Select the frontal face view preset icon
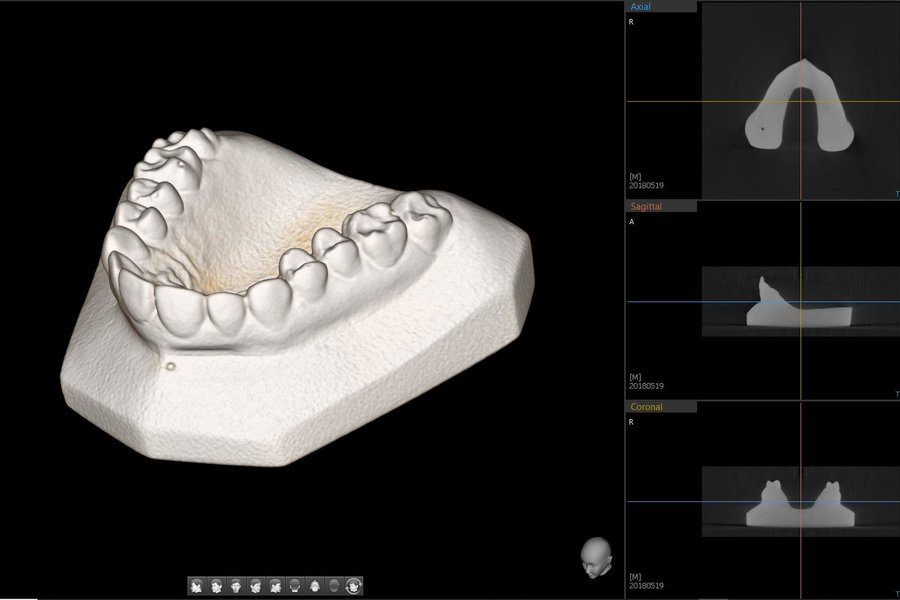 236,586
